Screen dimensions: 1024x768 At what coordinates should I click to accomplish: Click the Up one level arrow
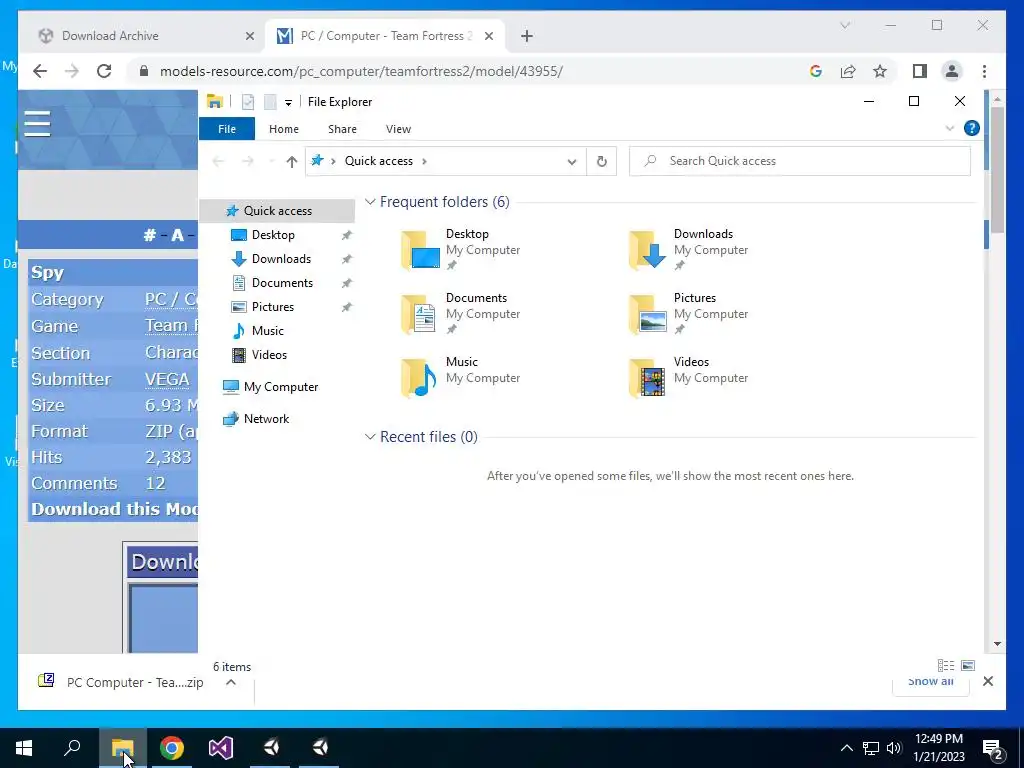click(x=291, y=161)
